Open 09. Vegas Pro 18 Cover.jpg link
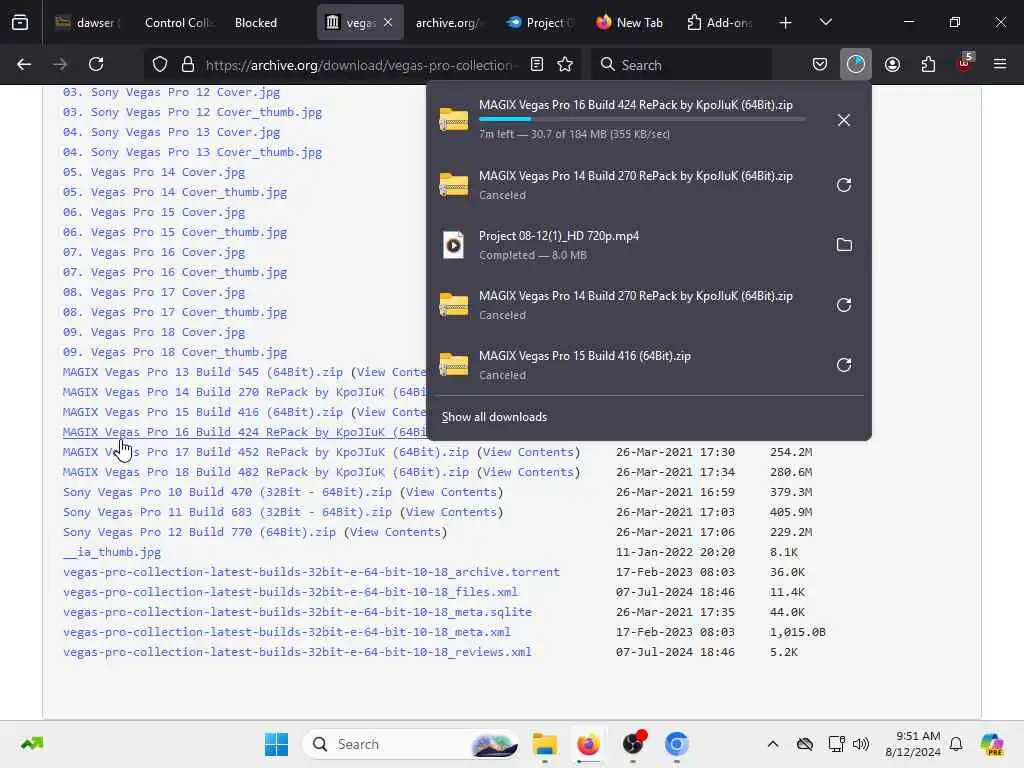 pos(154,332)
